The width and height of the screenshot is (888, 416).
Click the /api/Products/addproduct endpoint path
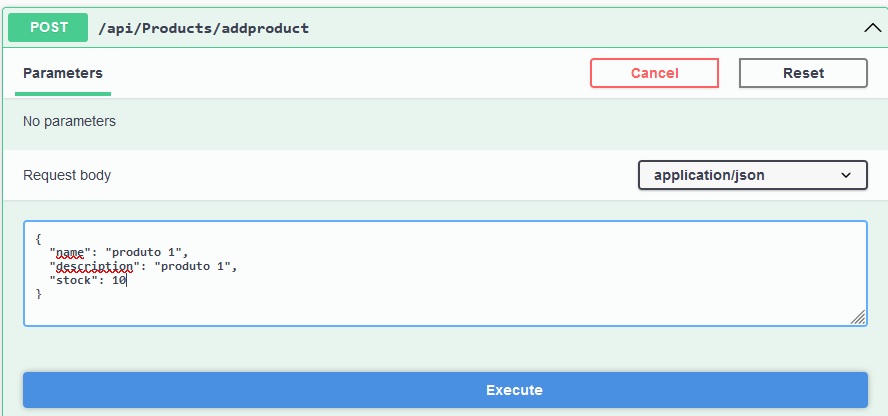[x=204, y=28]
